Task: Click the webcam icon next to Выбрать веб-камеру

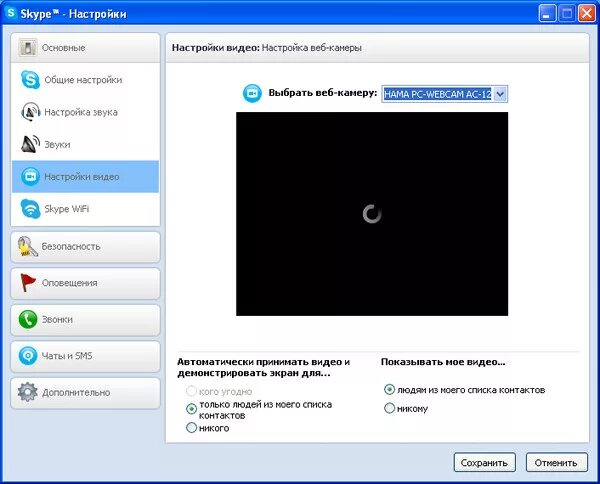Action: click(x=253, y=93)
